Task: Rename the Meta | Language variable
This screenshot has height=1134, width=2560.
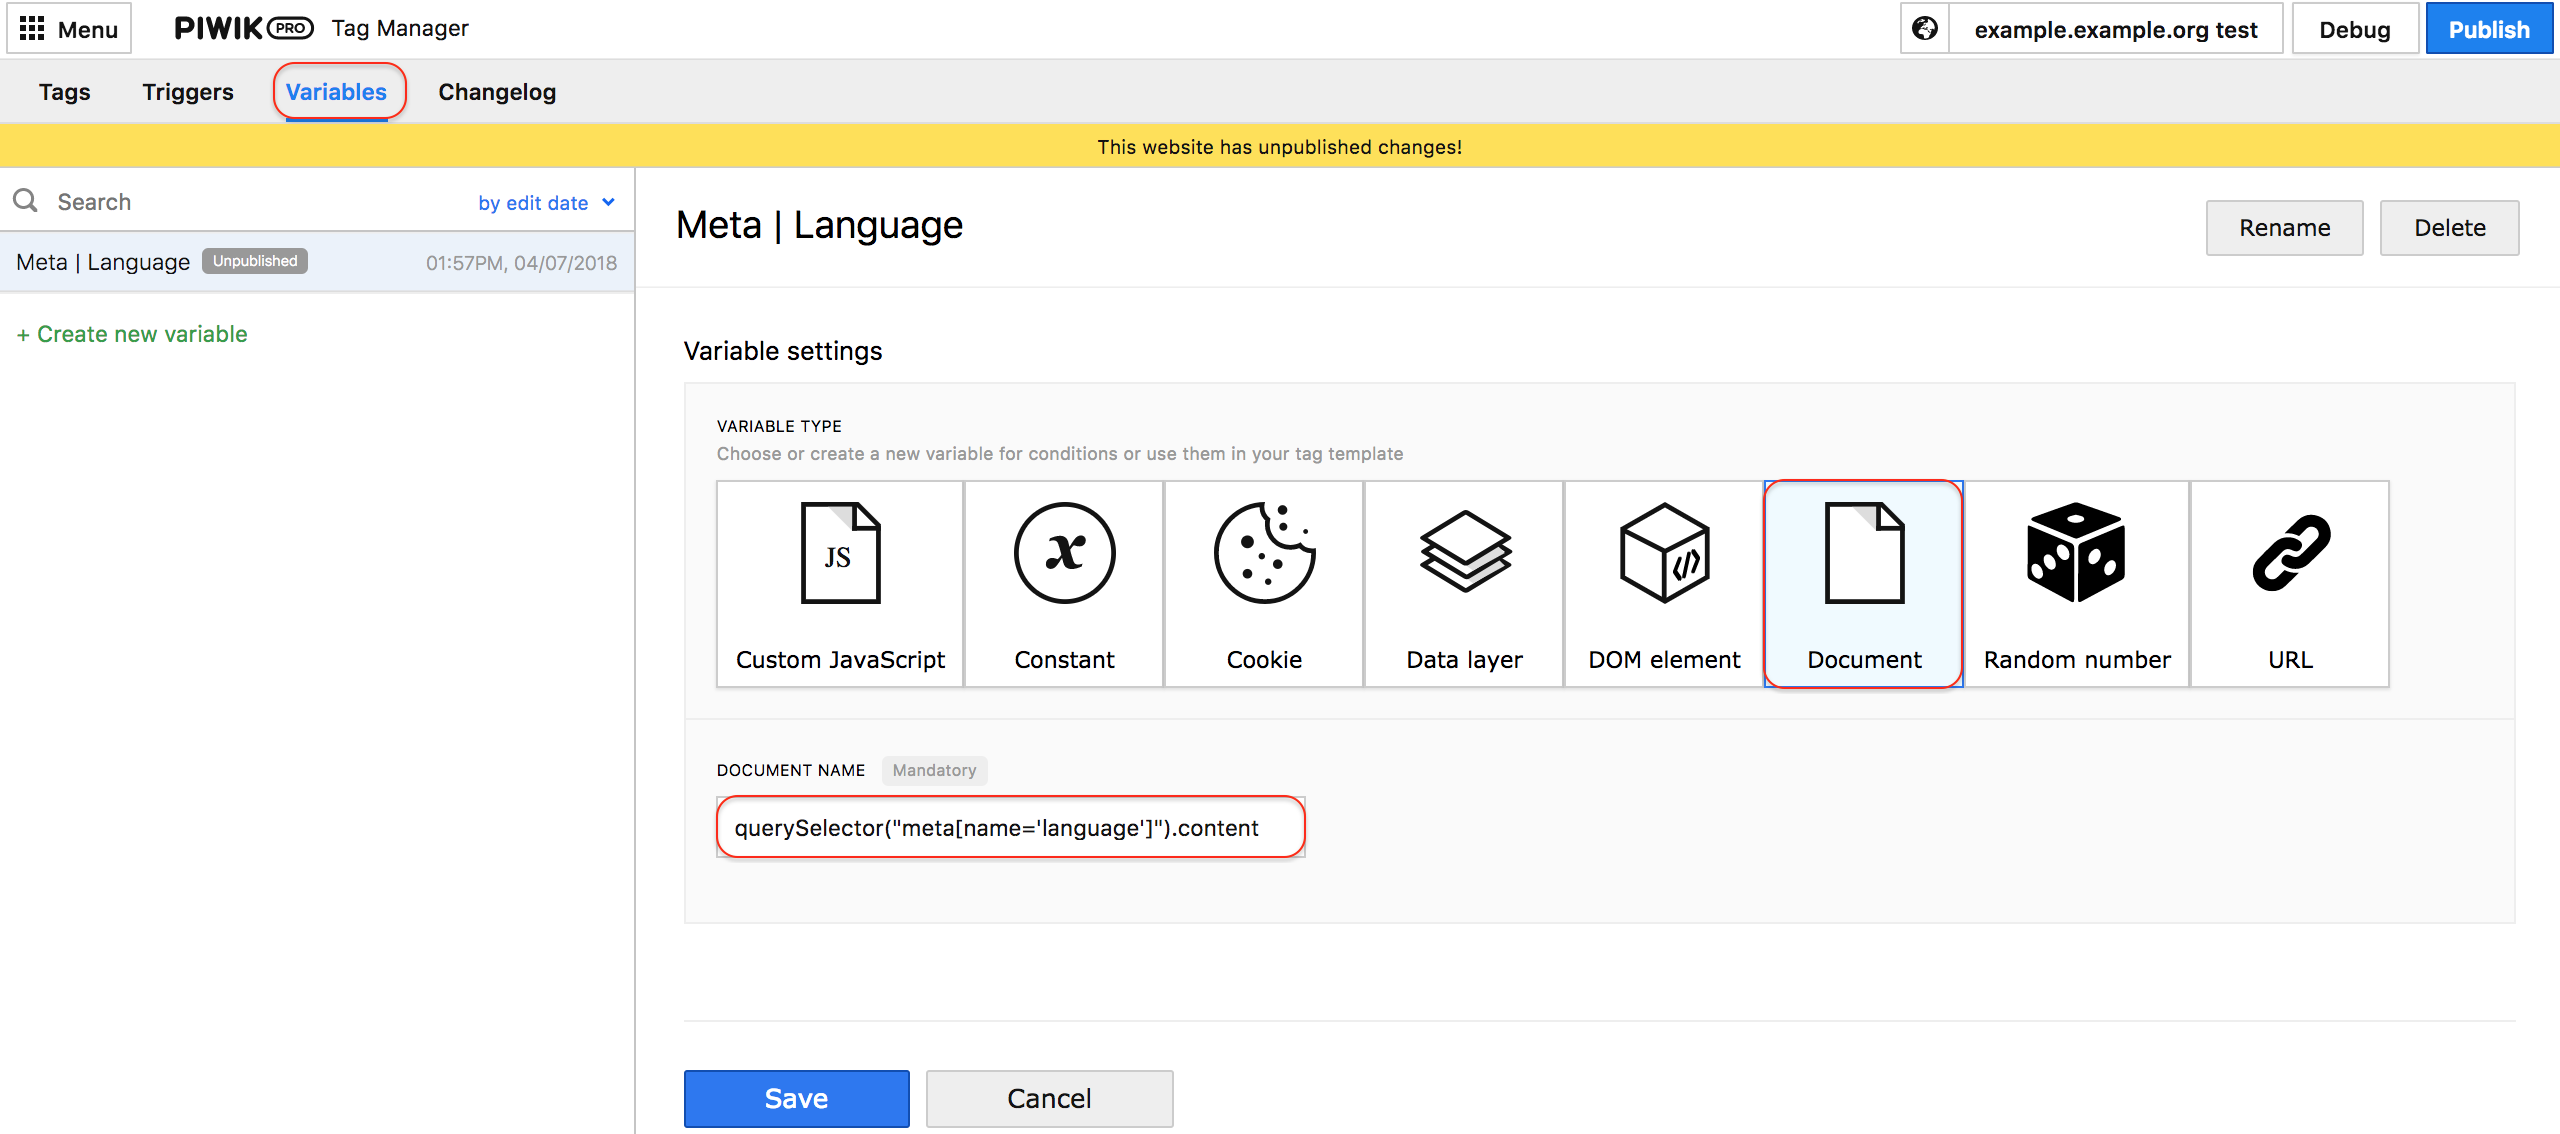Action: pyautogui.click(x=2284, y=228)
